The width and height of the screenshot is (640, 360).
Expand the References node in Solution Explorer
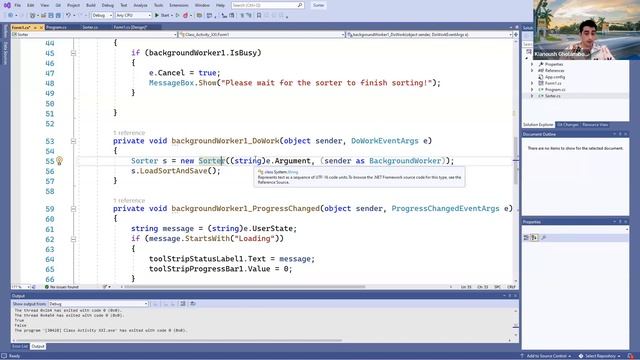tap(532, 71)
